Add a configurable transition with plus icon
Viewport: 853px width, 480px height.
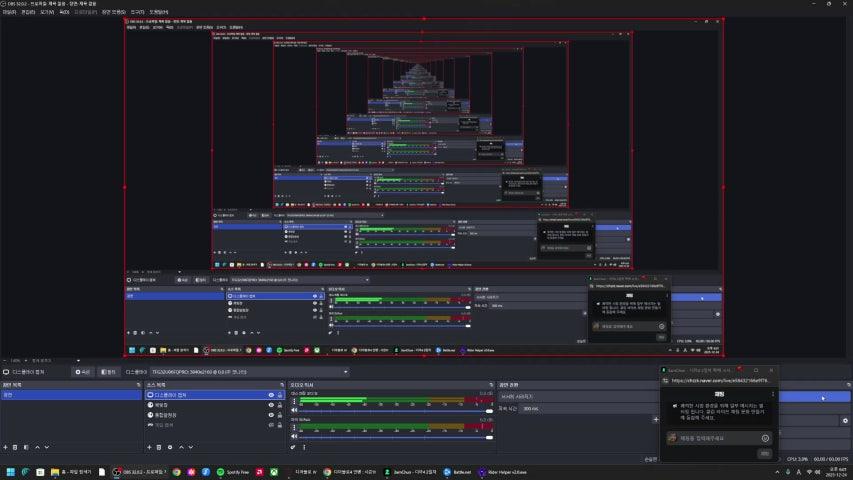656,420
